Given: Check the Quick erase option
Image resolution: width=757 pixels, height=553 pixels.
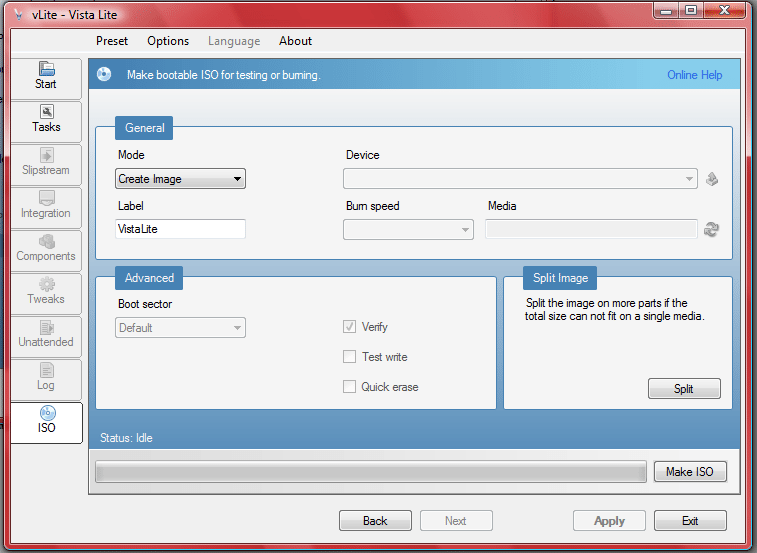Looking at the screenshot, I should click(x=349, y=387).
